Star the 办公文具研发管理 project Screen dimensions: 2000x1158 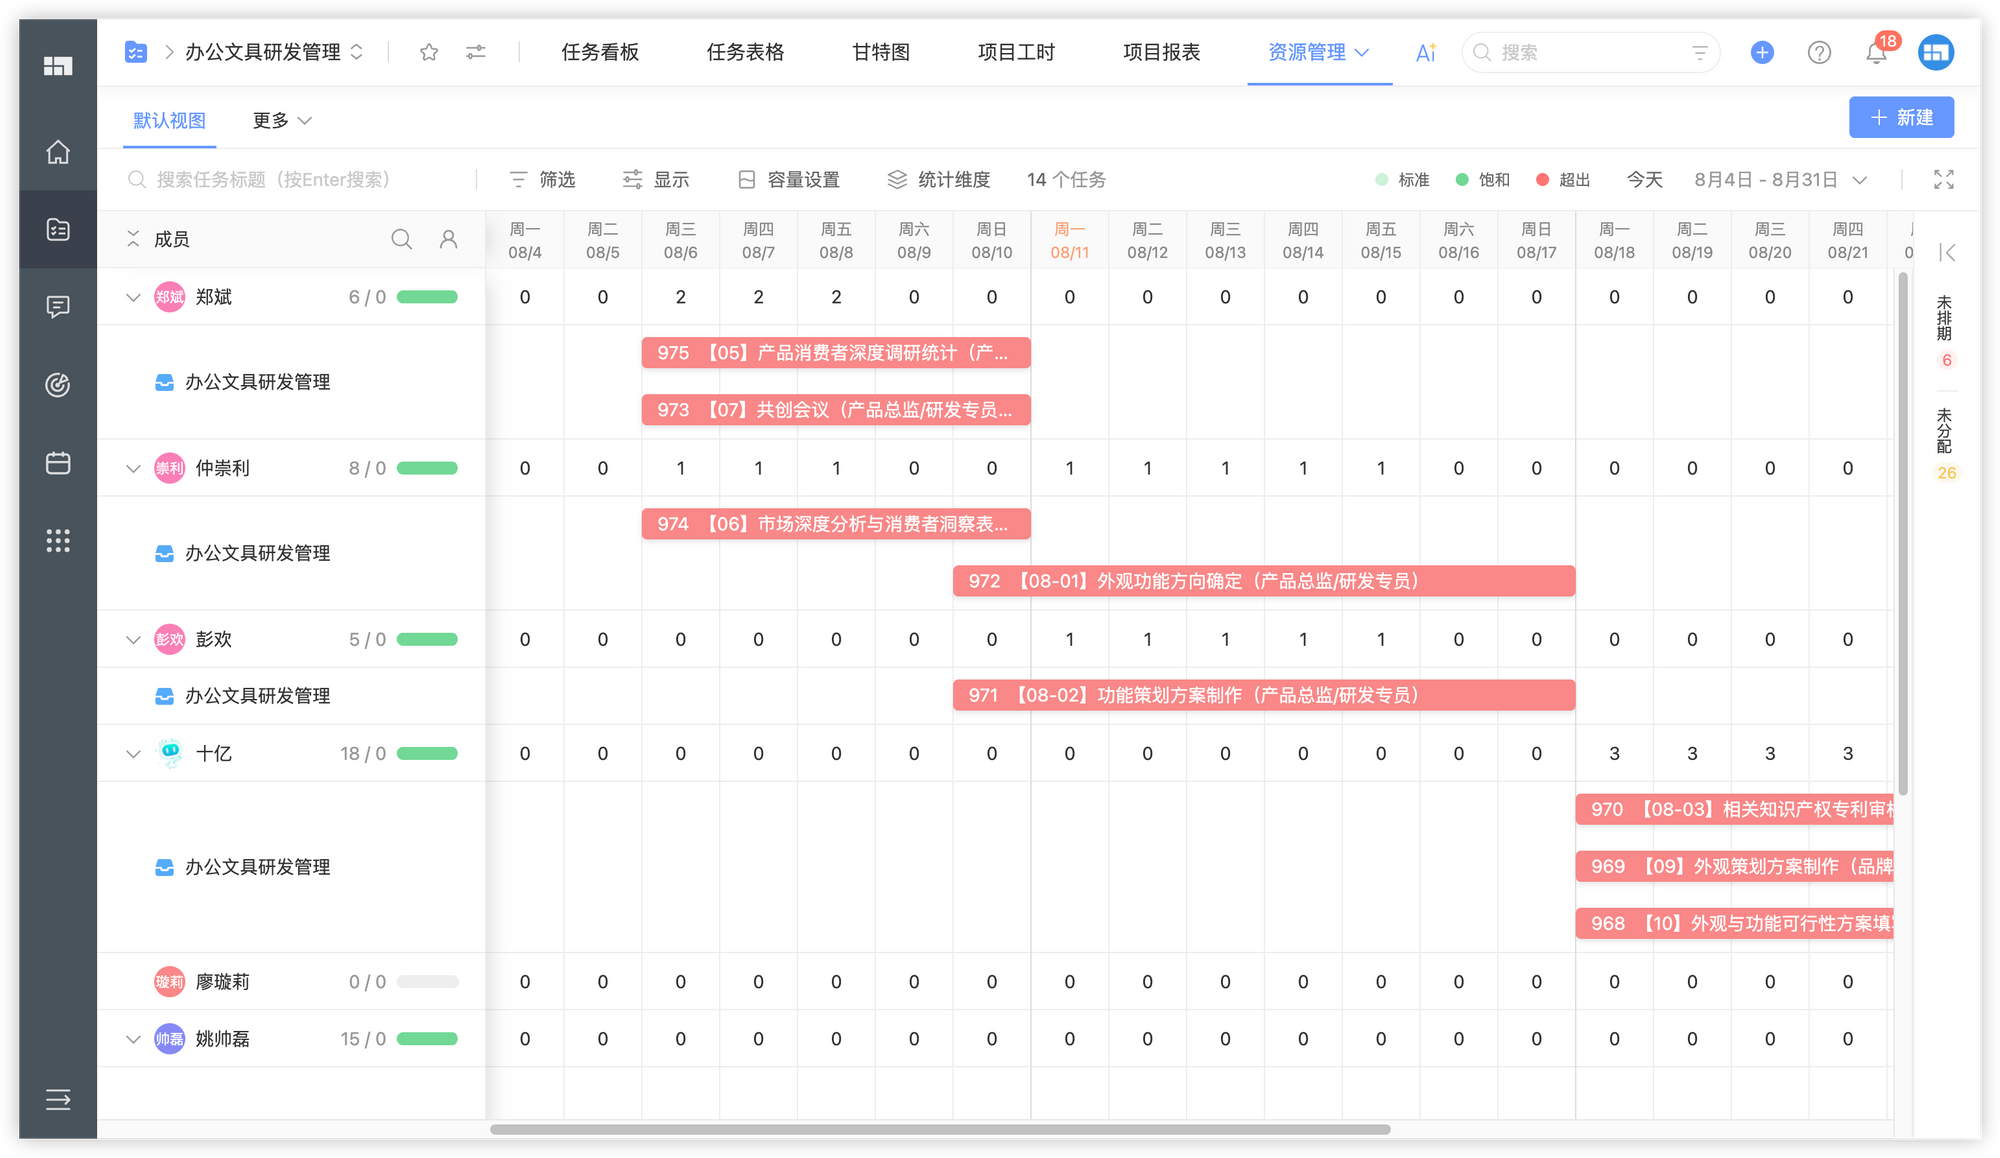pos(428,52)
